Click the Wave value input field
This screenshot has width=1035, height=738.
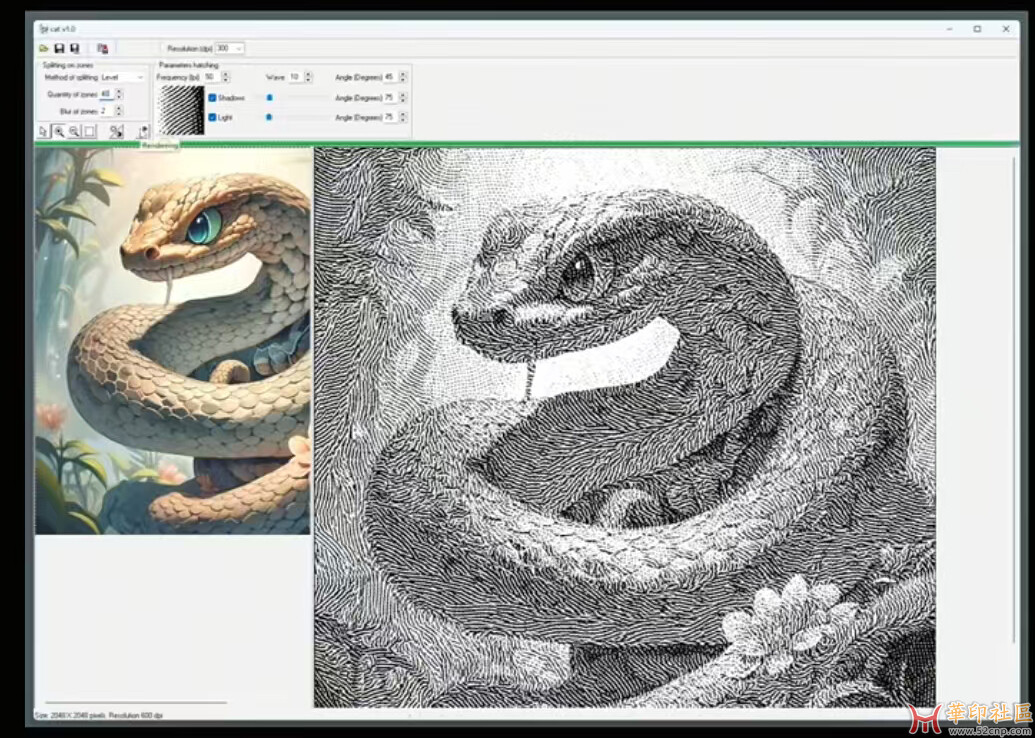tap(295, 77)
